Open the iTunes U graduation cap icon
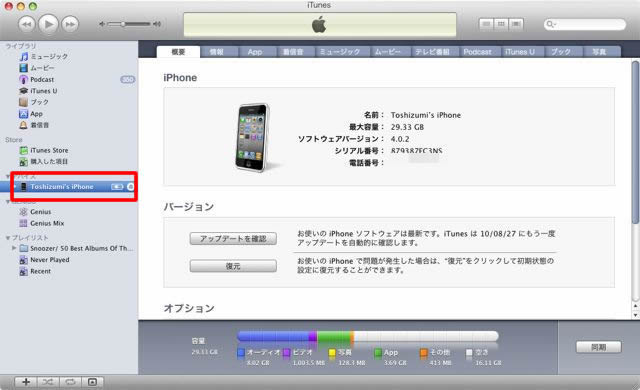The height and width of the screenshot is (390, 640). point(24,91)
